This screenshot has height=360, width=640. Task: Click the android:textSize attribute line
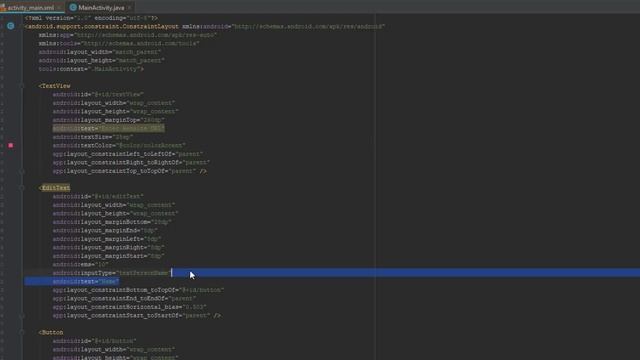click(93, 137)
